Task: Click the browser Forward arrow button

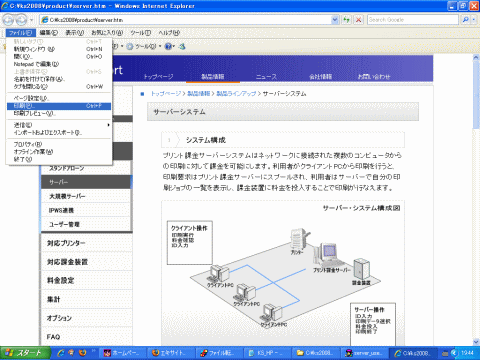Action: (x=21, y=20)
